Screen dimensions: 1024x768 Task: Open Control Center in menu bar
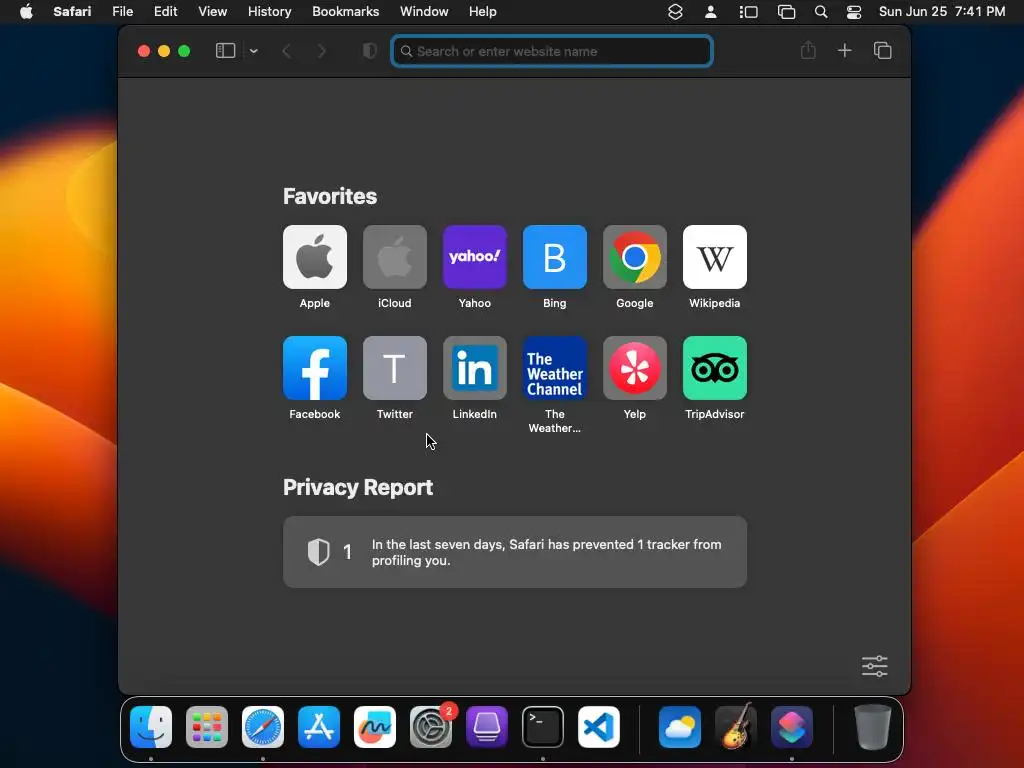(x=854, y=12)
